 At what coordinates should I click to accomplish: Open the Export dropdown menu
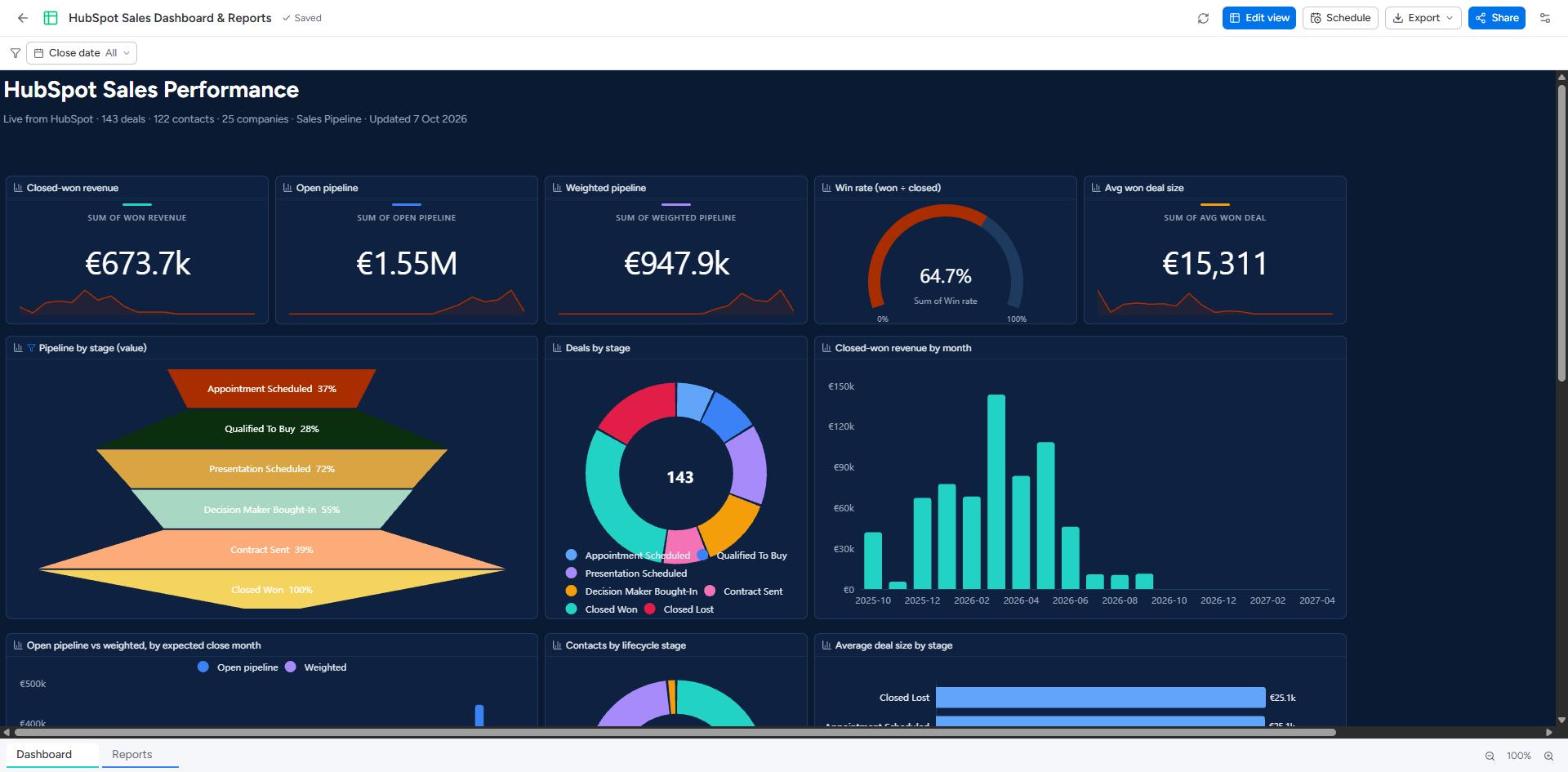point(1423,18)
